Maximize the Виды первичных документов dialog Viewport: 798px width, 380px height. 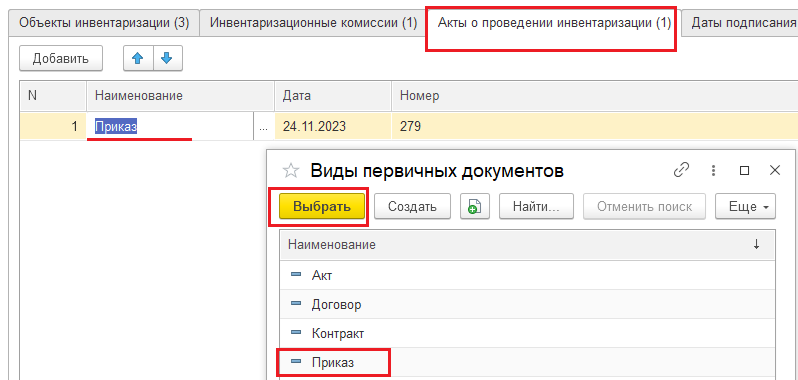pyautogui.click(x=744, y=170)
